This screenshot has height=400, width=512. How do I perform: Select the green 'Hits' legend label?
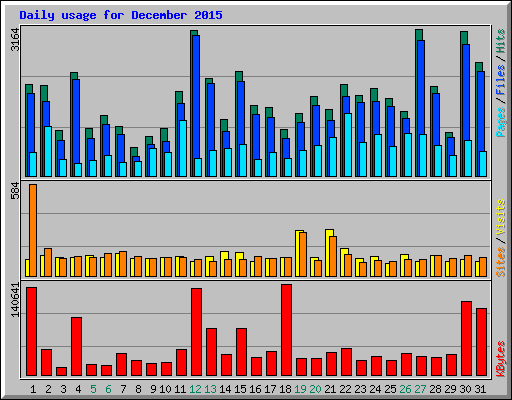click(501, 42)
